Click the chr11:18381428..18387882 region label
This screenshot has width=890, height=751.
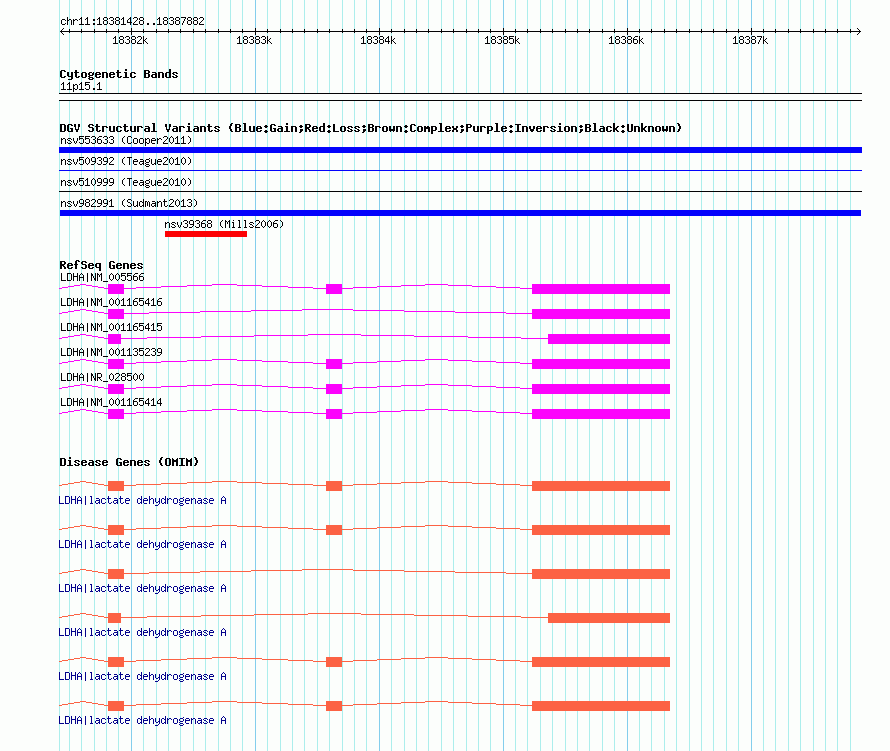(x=132, y=21)
